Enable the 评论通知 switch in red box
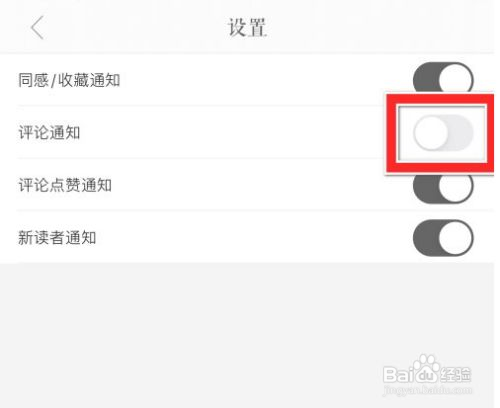This screenshot has height=408, width=500. point(443,133)
